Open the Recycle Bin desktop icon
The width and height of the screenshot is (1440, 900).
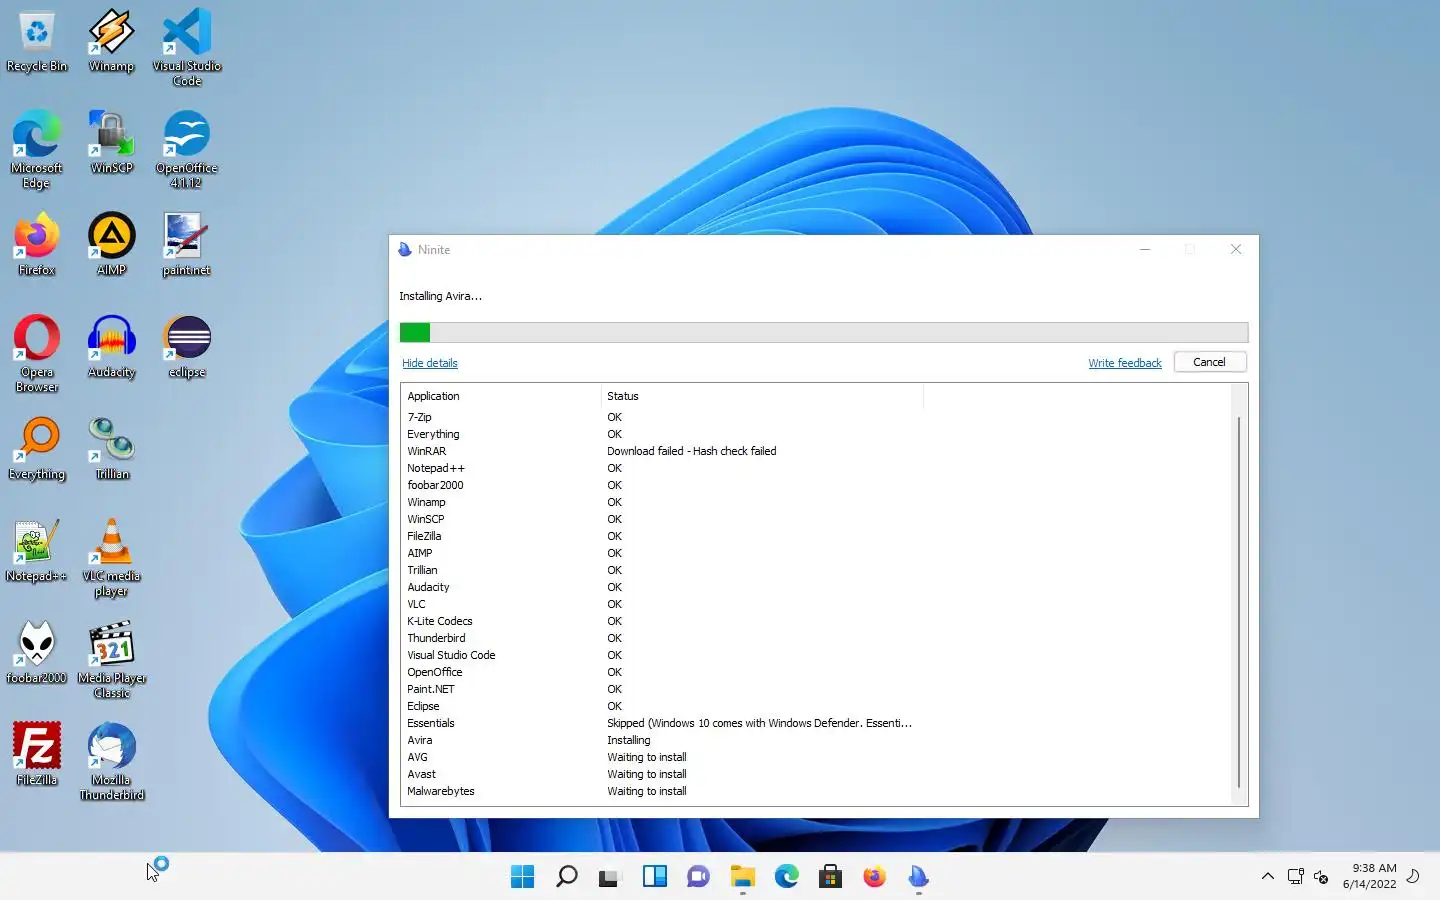pos(37,42)
